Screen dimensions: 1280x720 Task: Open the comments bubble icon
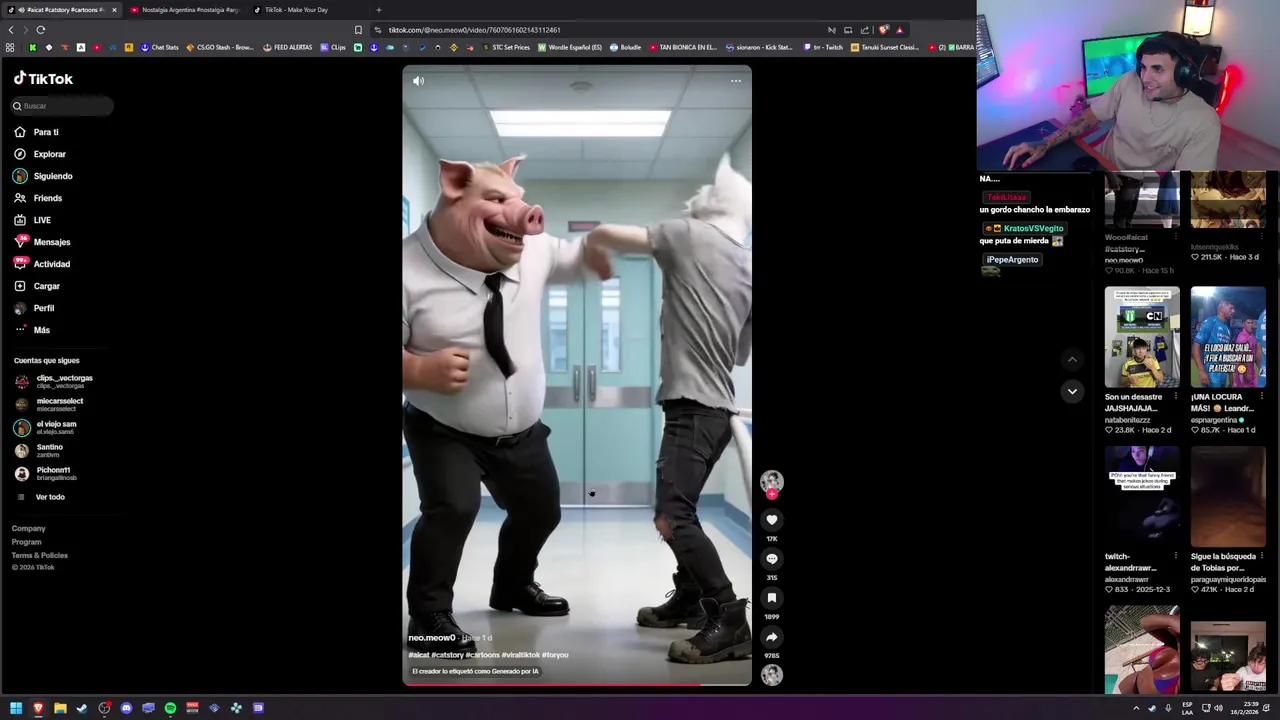click(x=771, y=559)
